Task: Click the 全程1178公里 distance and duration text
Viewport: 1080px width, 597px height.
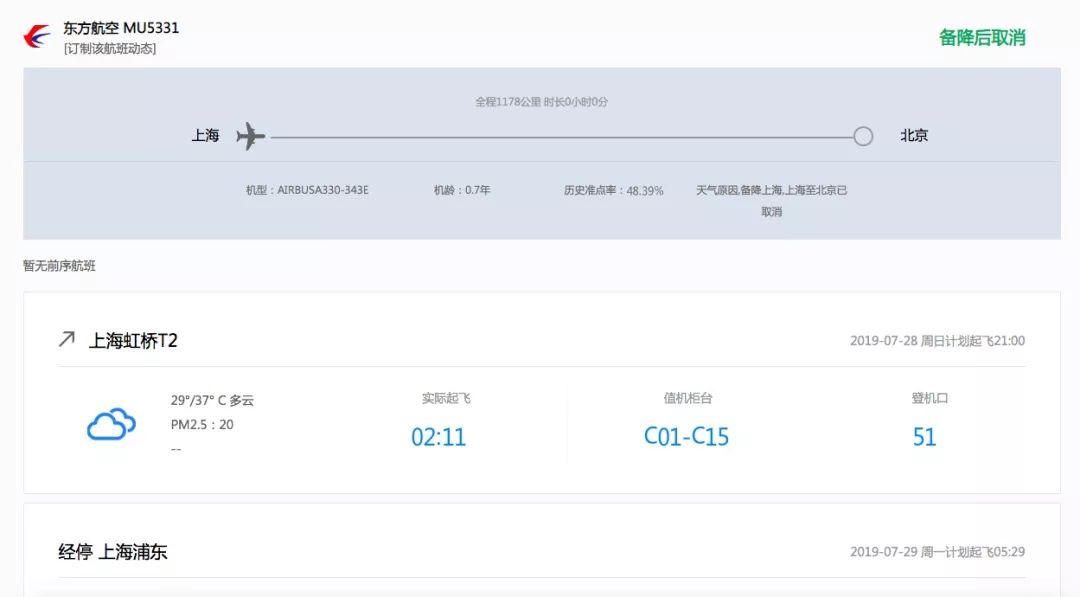Action: pyautogui.click(x=541, y=102)
